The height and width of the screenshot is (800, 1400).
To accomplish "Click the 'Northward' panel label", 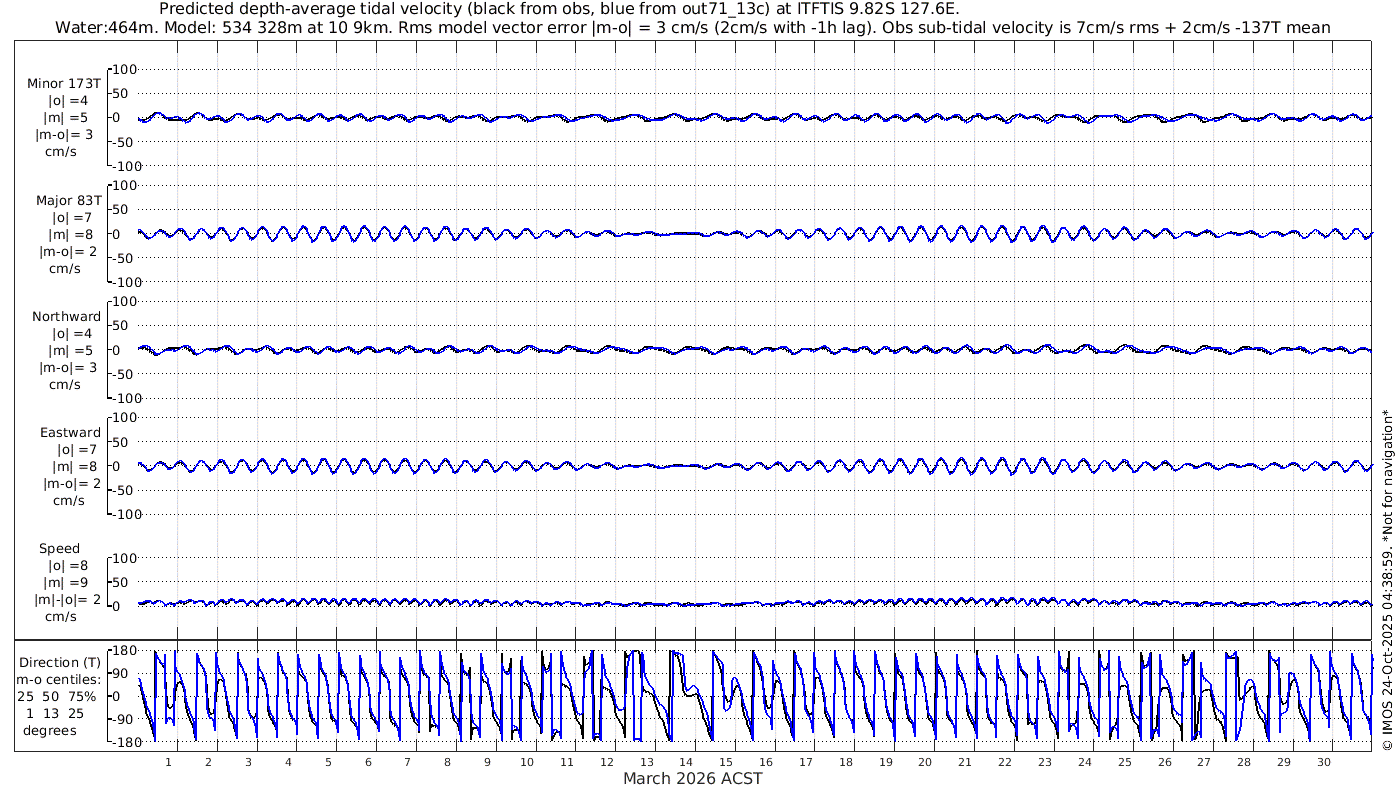I will click(x=66, y=317).
